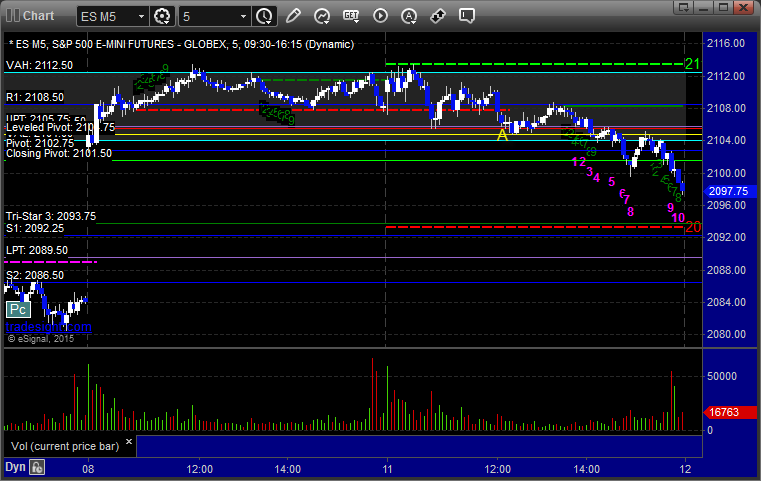Click the 08 date label on time axis

(88, 469)
